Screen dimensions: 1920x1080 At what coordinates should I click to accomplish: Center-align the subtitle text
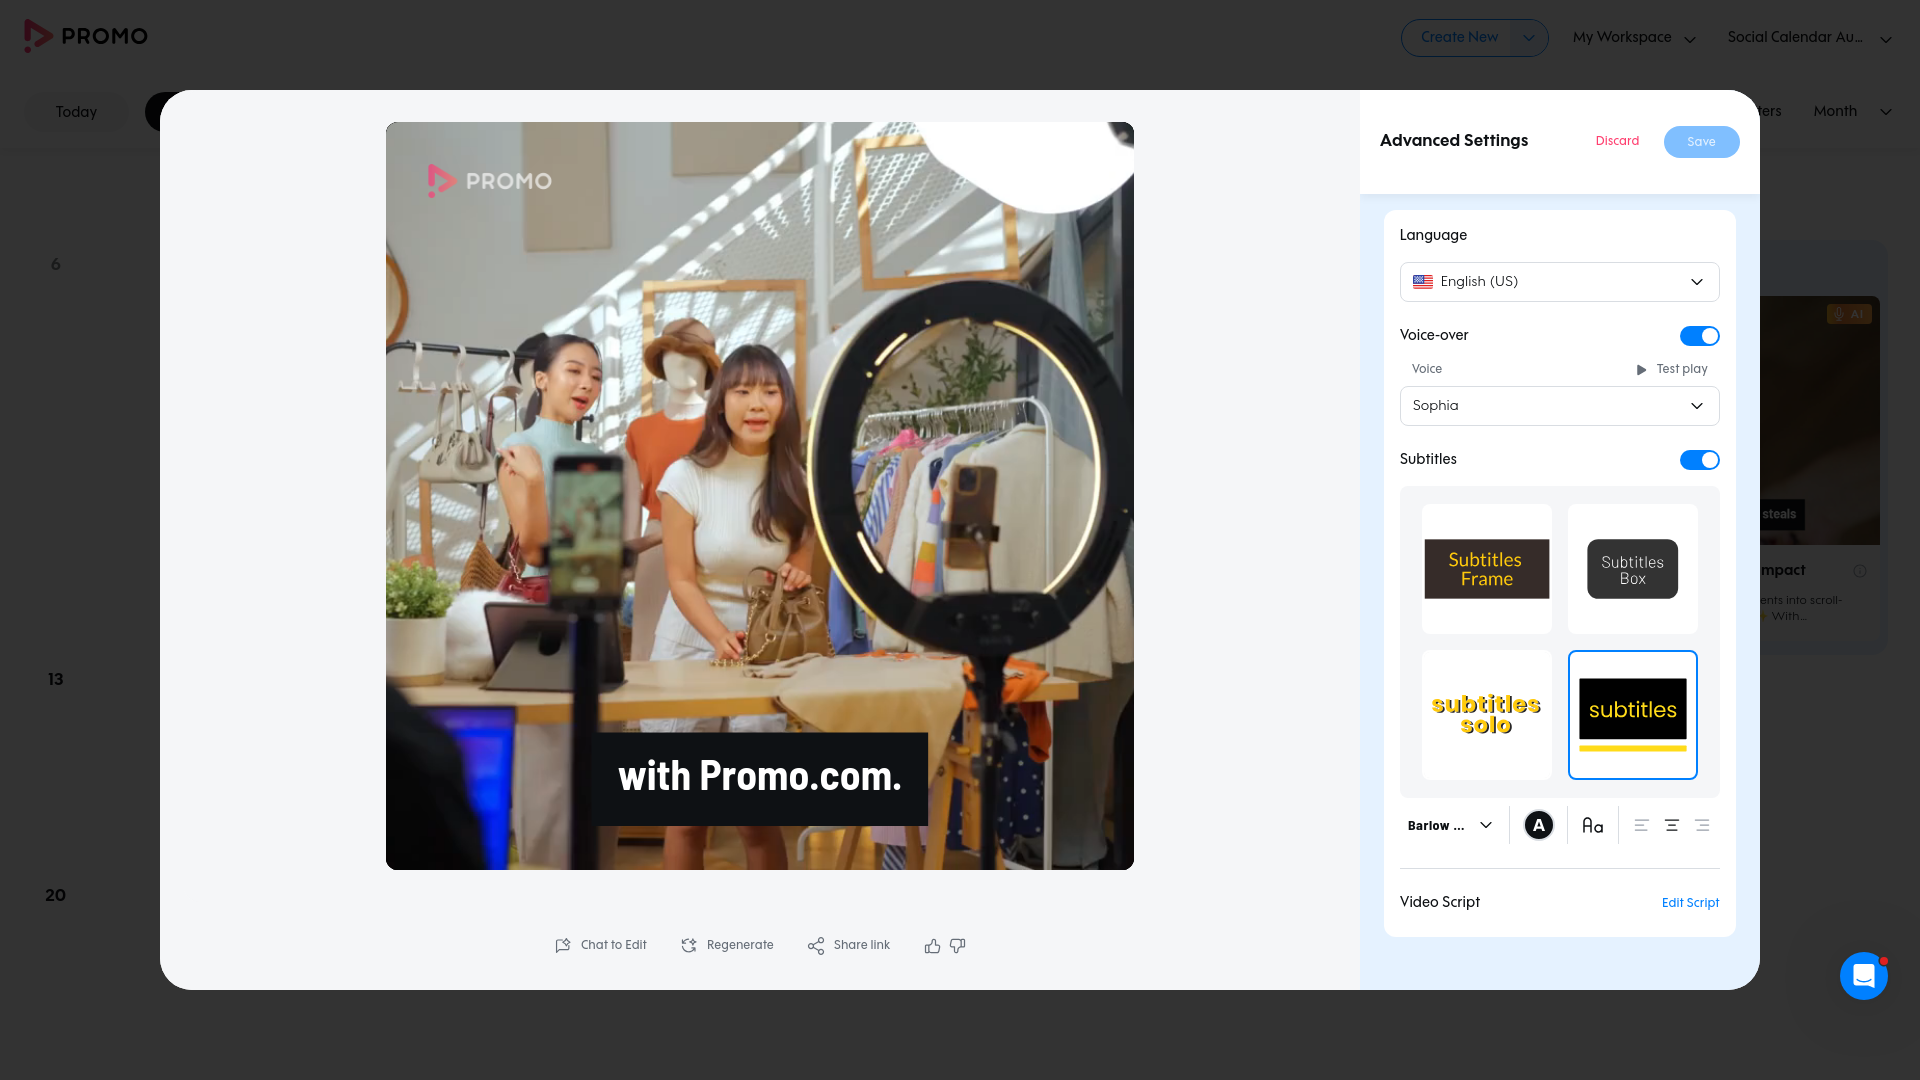coord(1671,825)
